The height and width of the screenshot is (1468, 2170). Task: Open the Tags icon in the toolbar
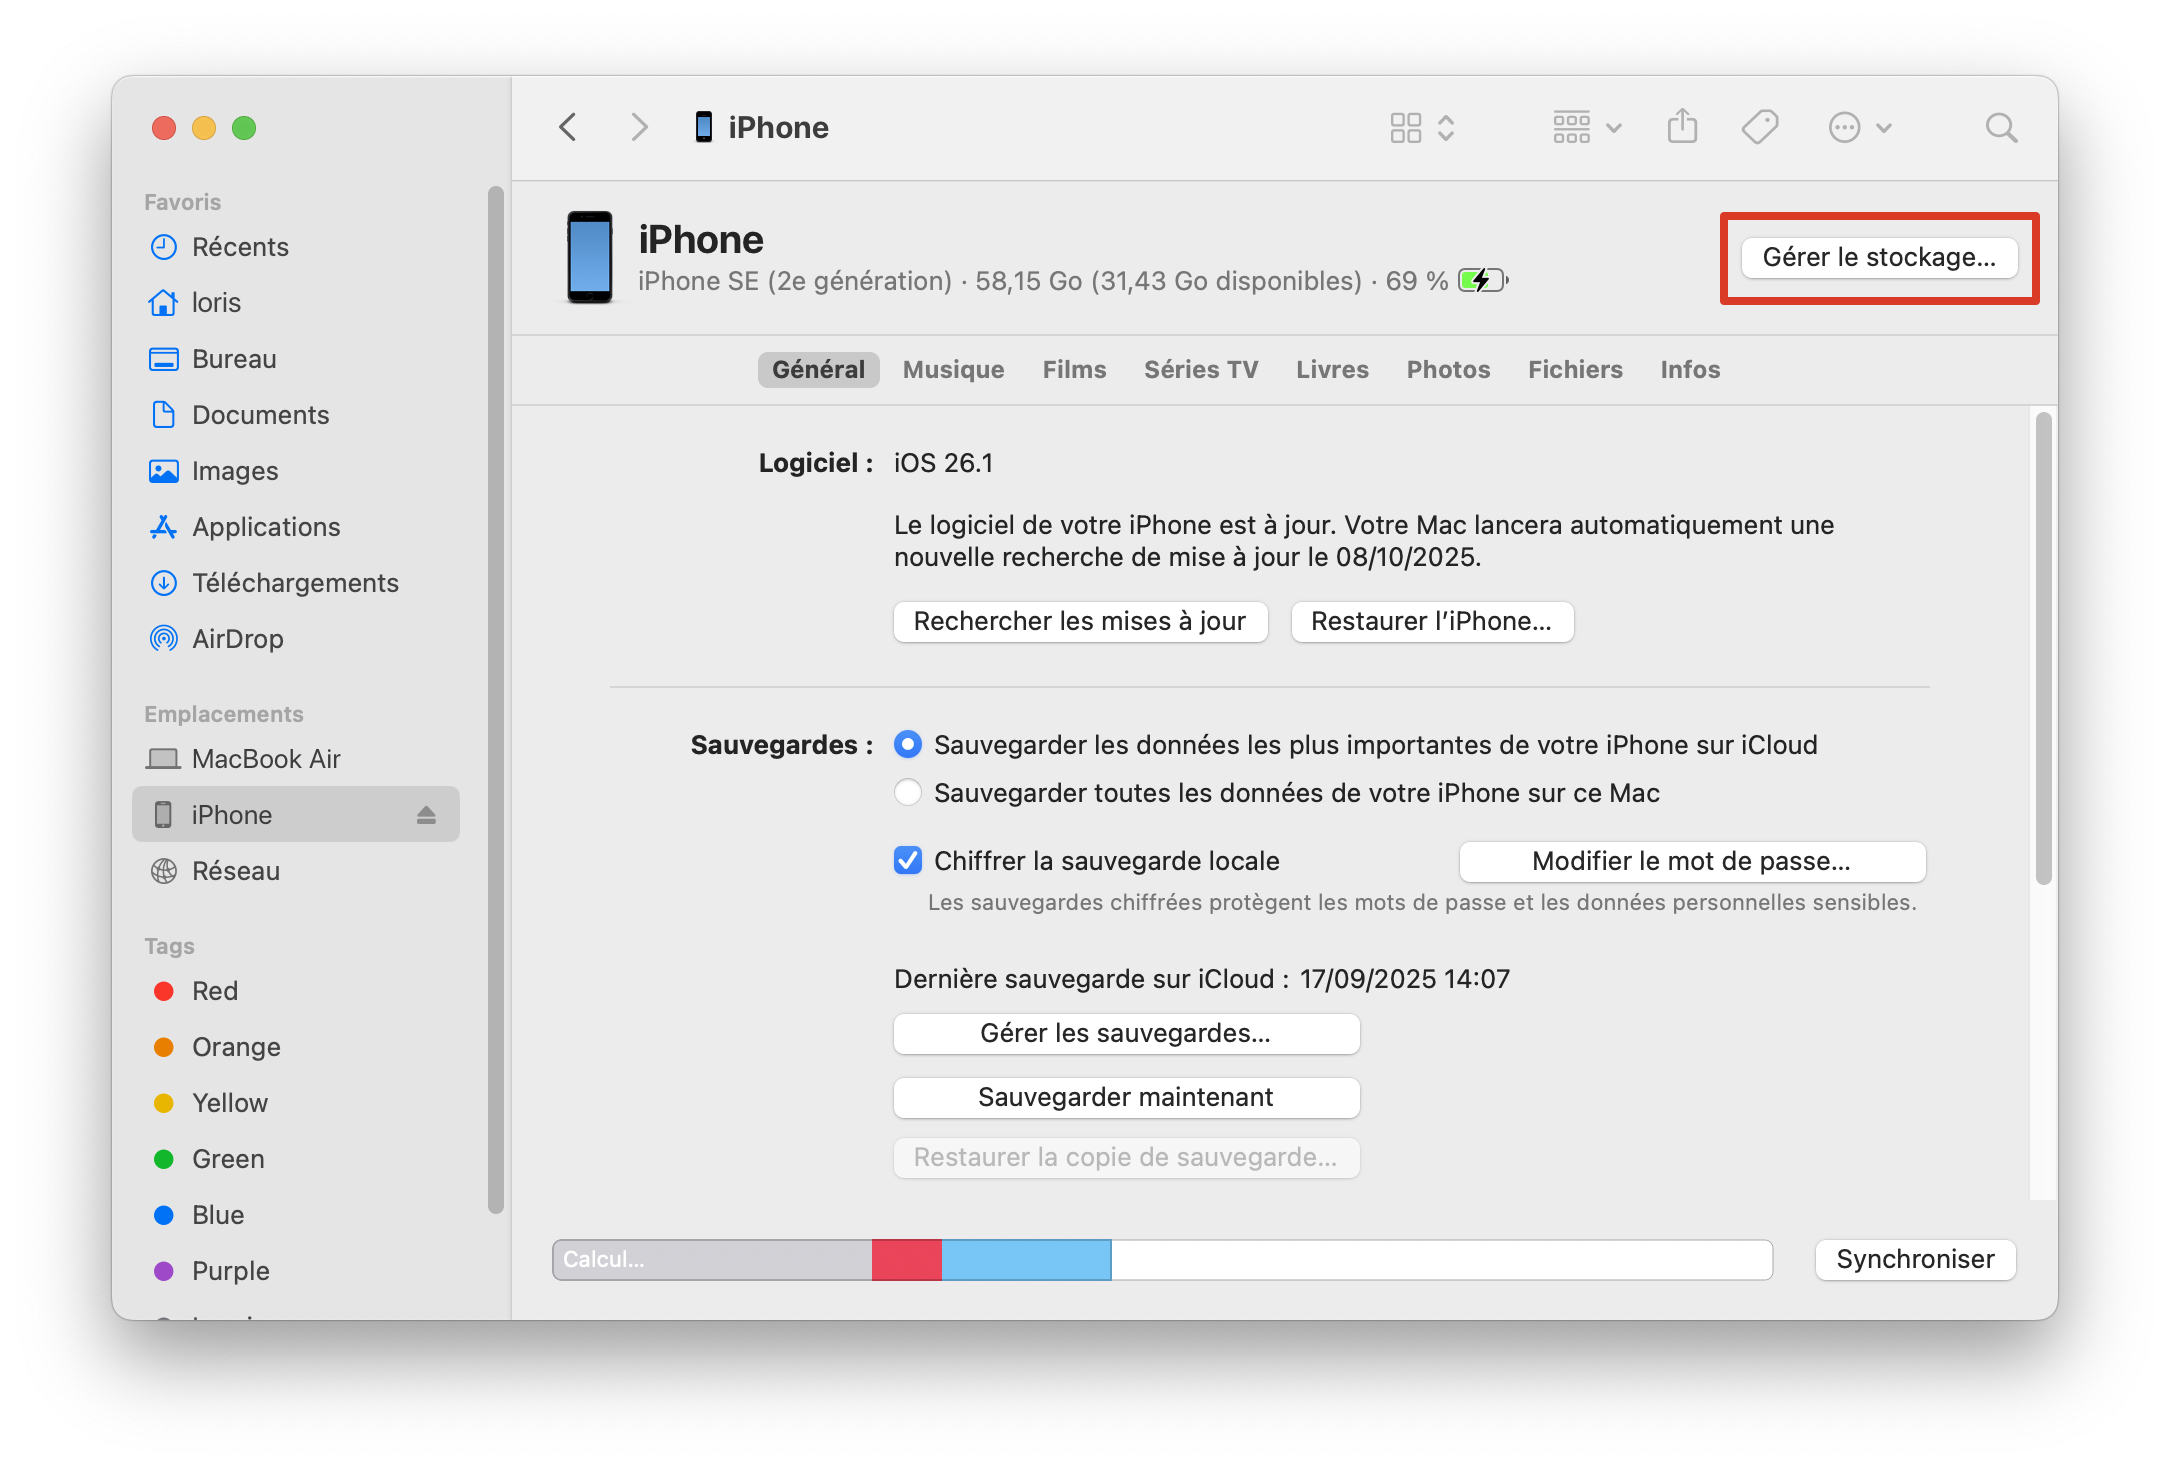[x=1760, y=127]
